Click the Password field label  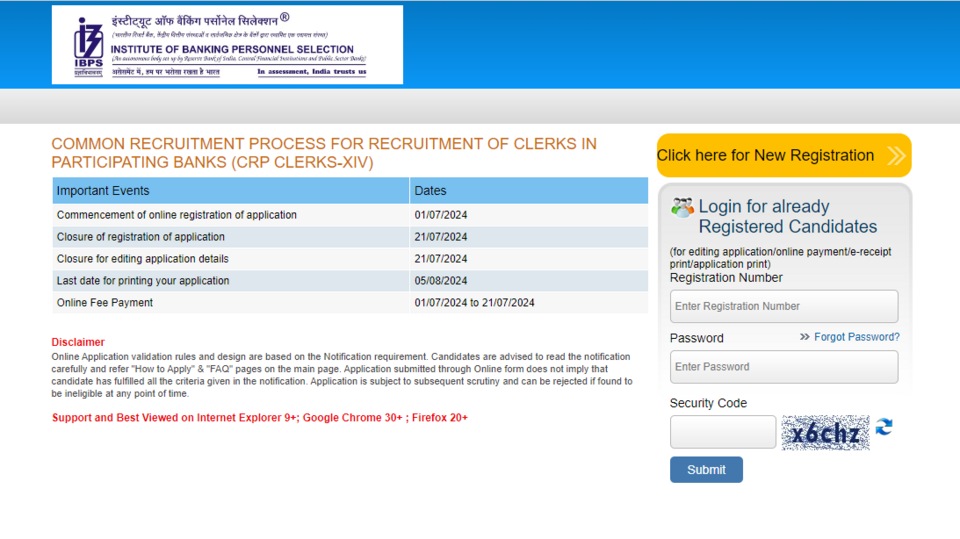pyautogui.click(x=697, y=338)
